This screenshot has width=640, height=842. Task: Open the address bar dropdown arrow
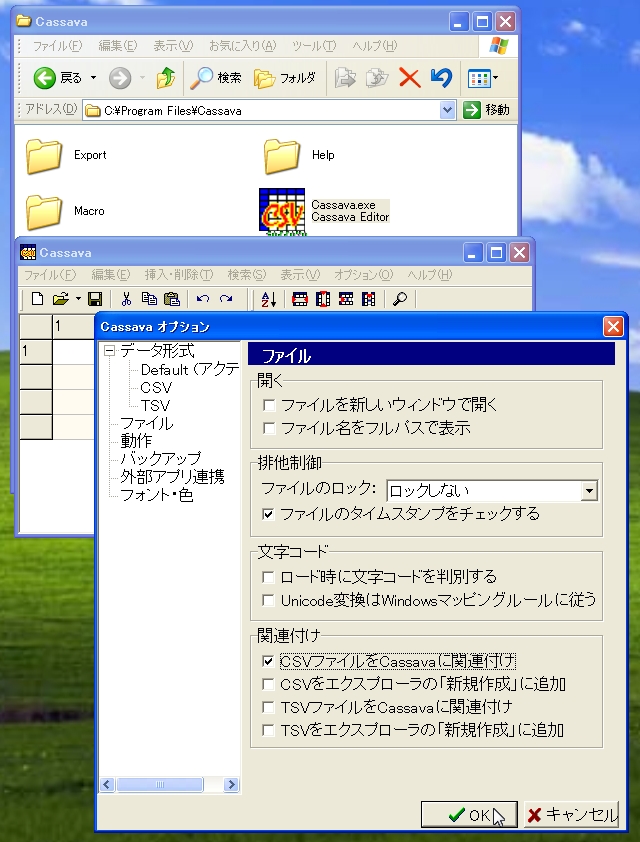447,110
